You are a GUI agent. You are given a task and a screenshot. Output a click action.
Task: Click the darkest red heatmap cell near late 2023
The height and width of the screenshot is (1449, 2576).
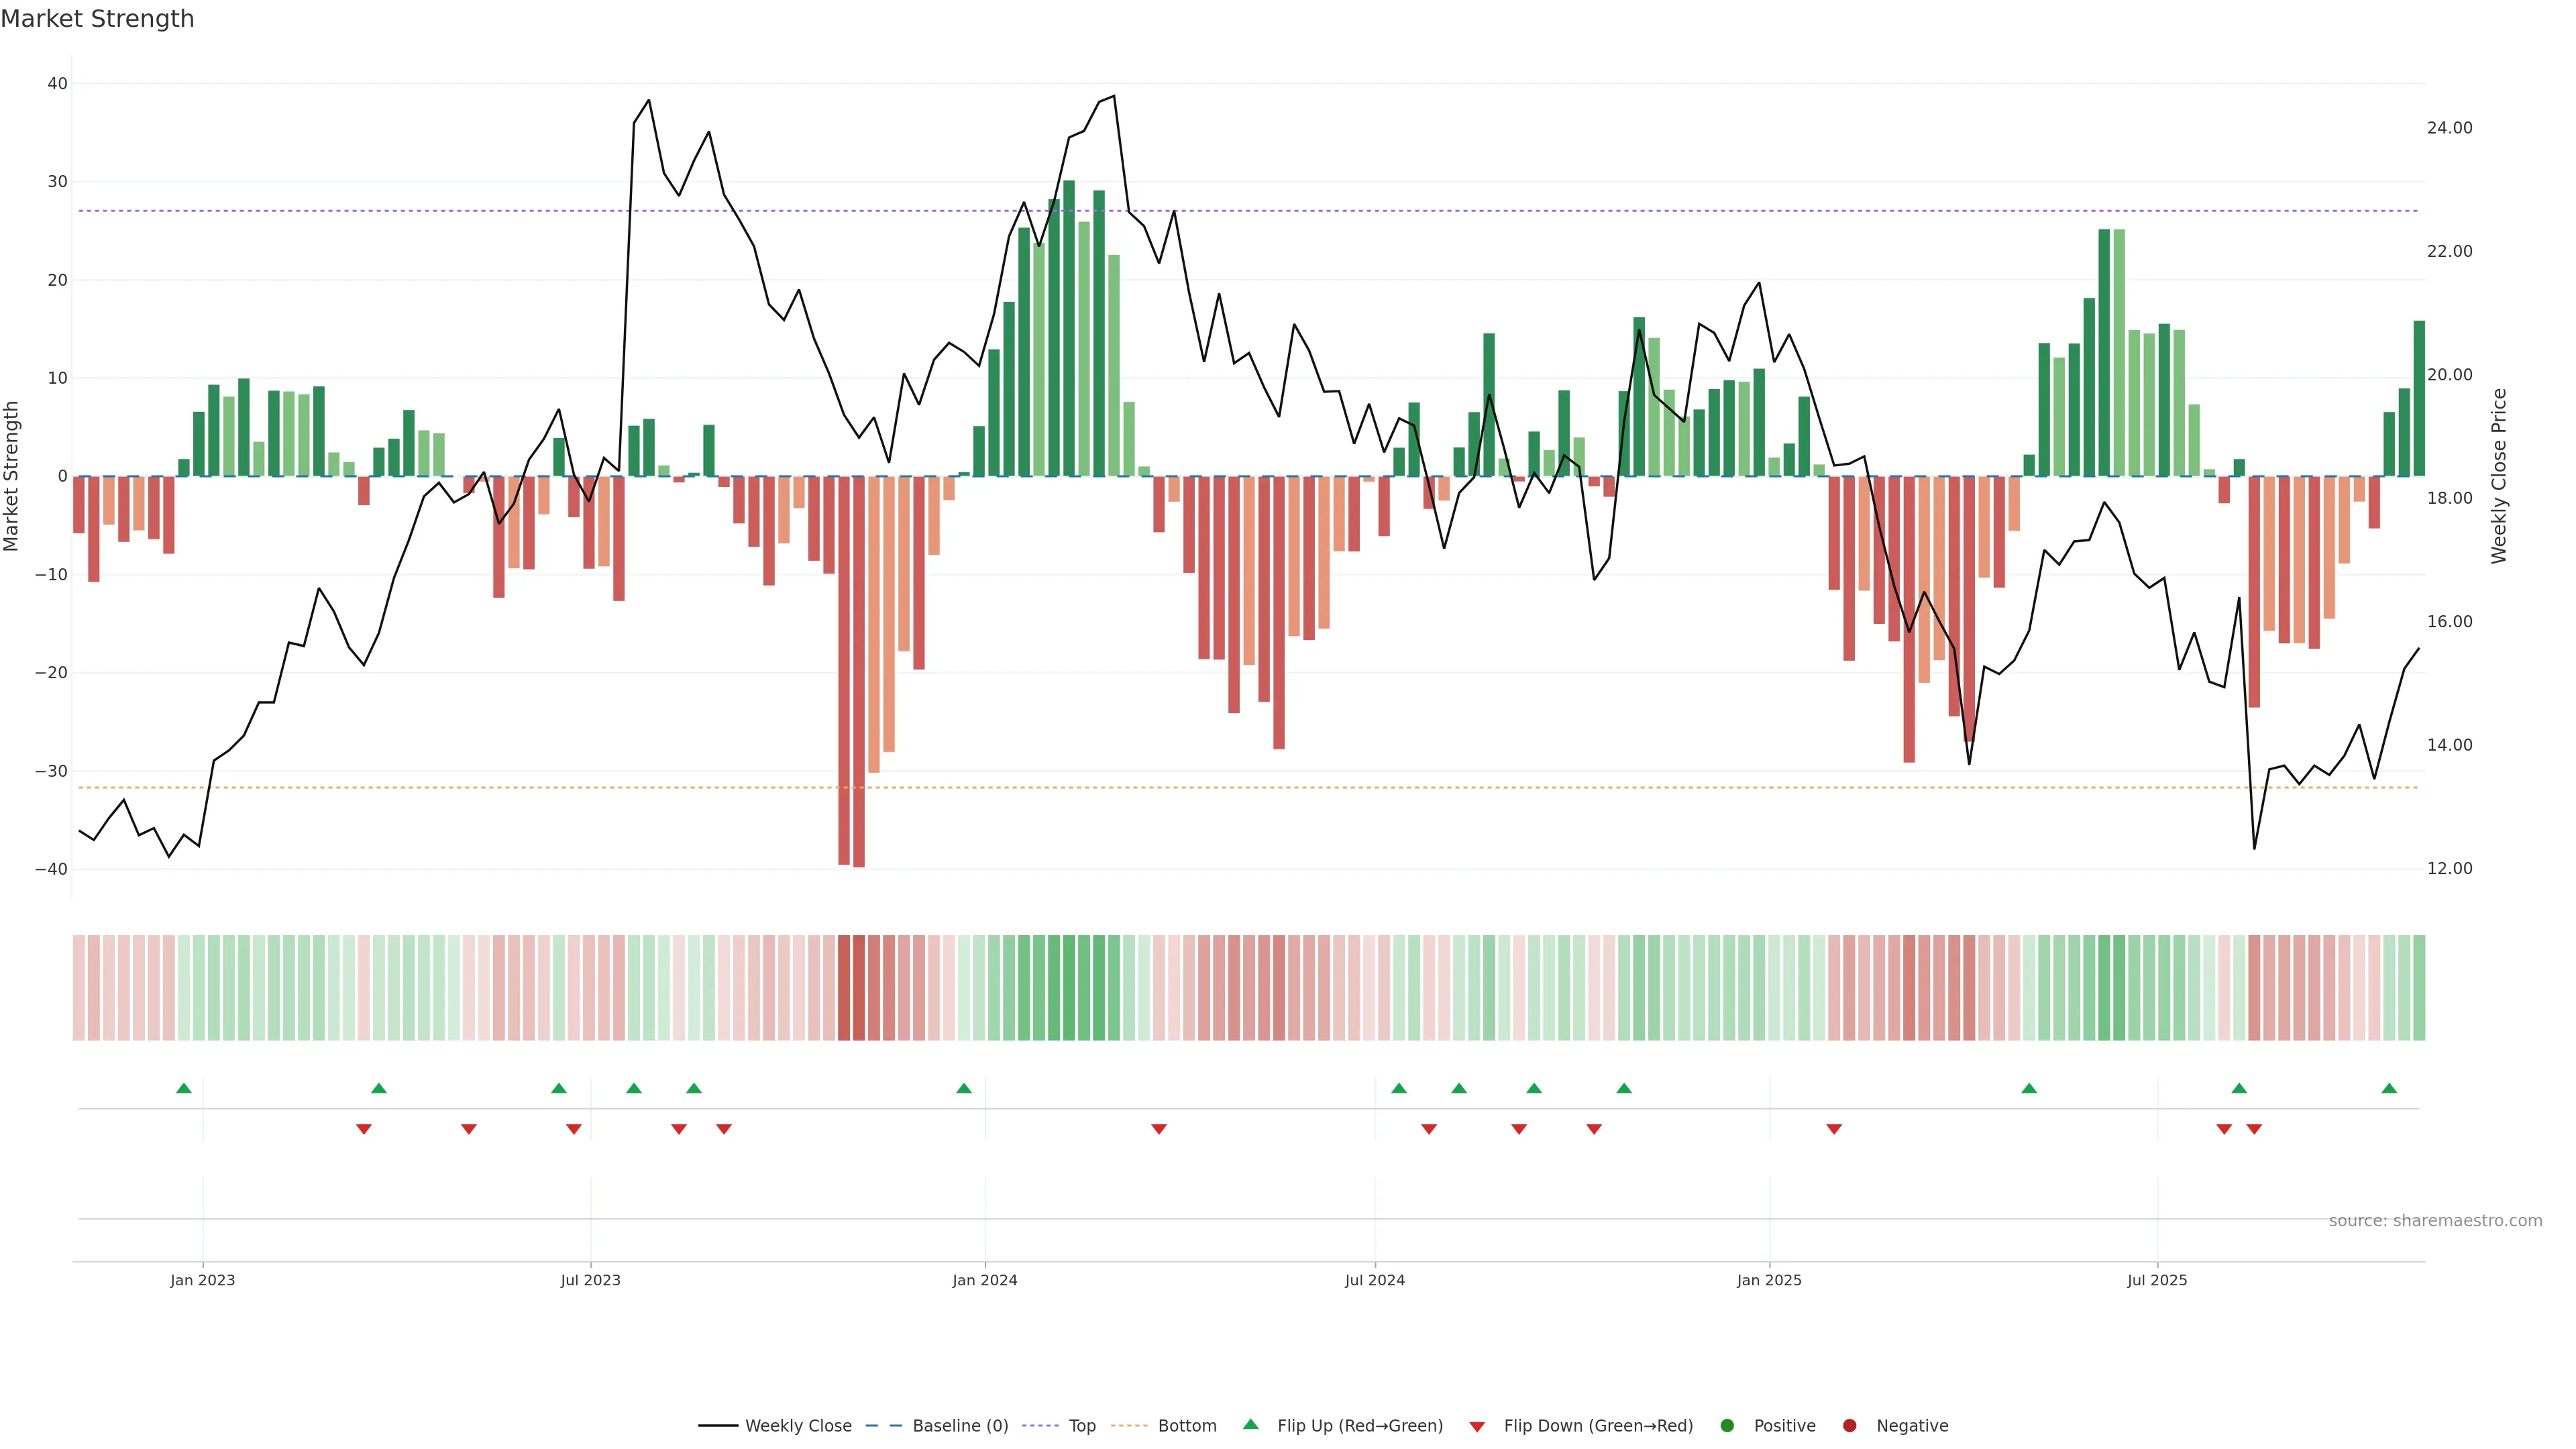859,988
